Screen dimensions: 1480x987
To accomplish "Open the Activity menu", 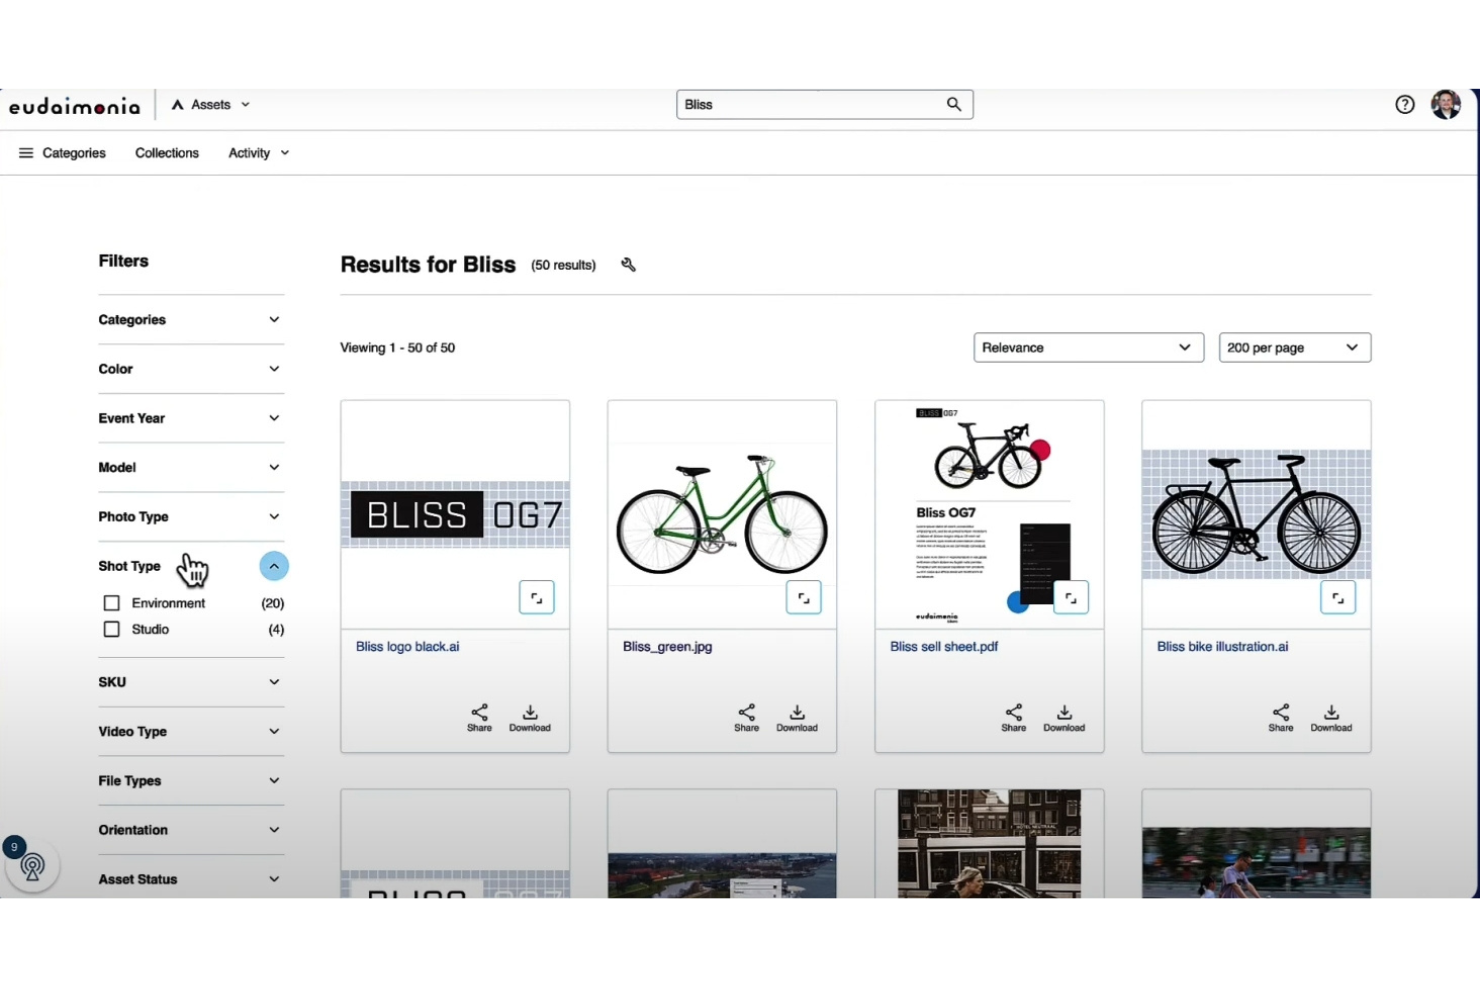I will pyautogui.click(x=259, y=153).
